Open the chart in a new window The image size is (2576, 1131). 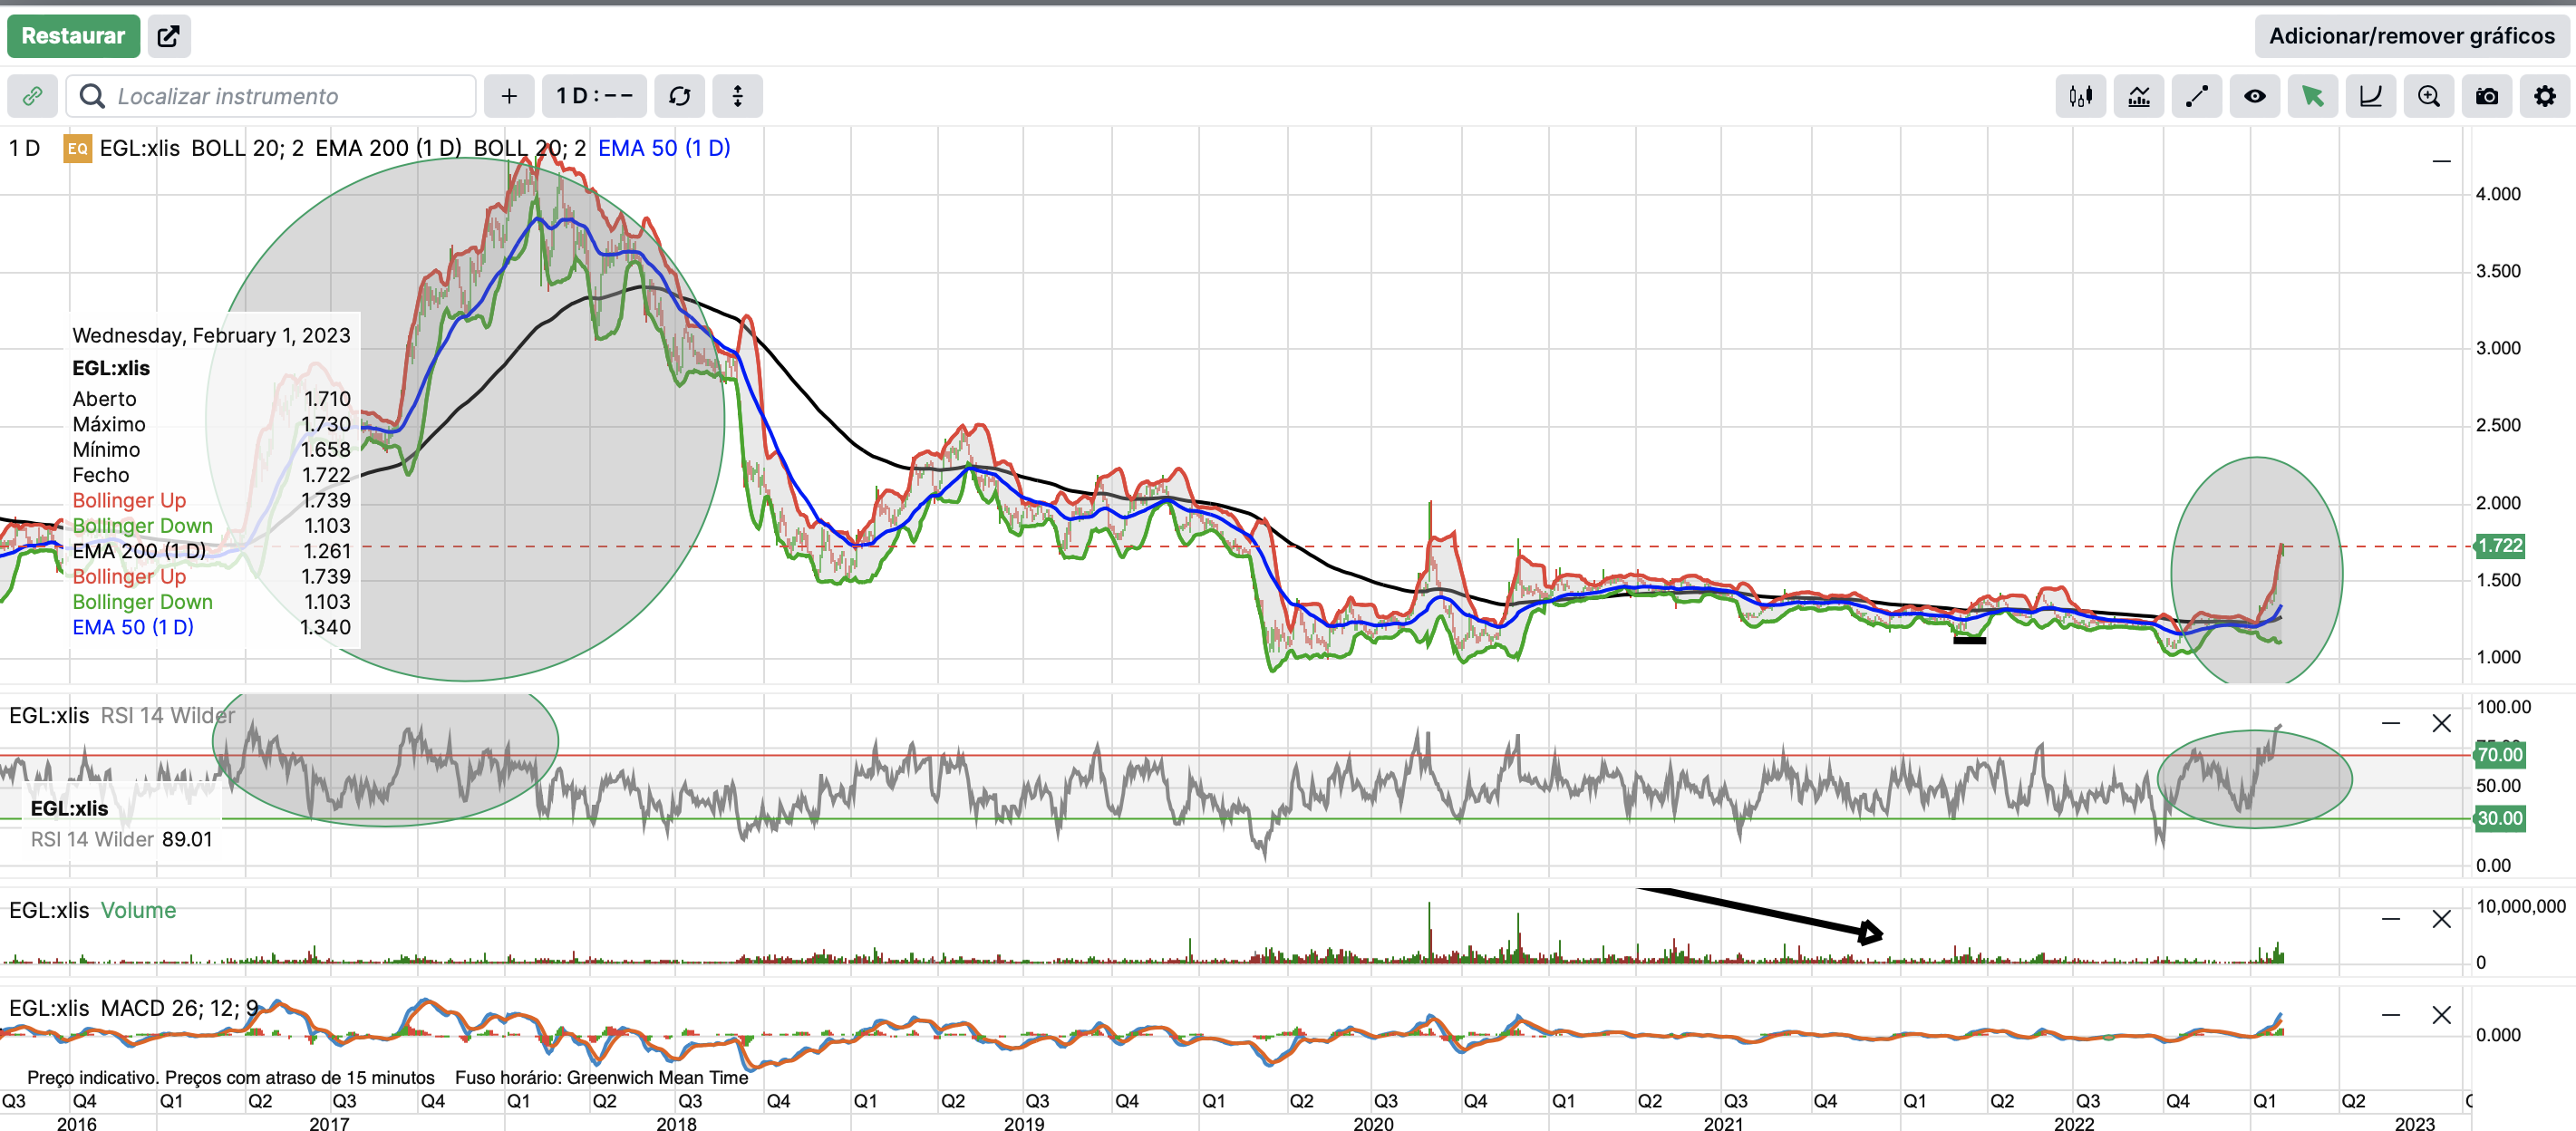coord(169,36)
